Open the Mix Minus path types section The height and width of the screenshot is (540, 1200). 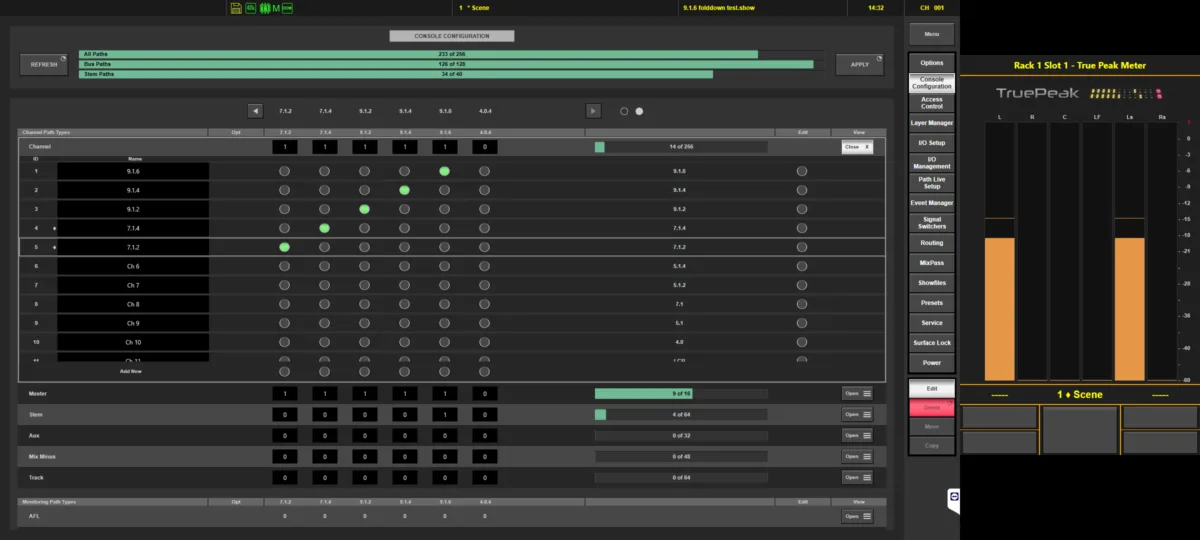pyautogui.click(x=858, y=456)
